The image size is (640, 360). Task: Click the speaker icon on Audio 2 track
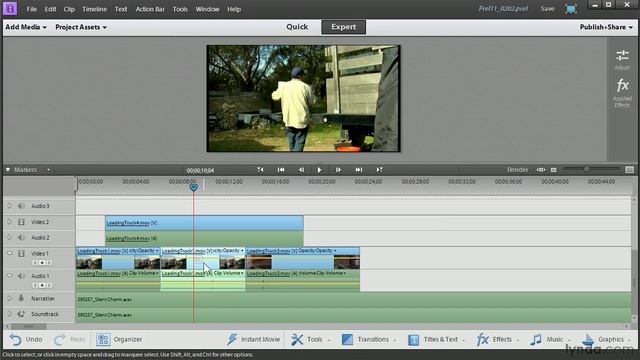click(x=21, y=238)
